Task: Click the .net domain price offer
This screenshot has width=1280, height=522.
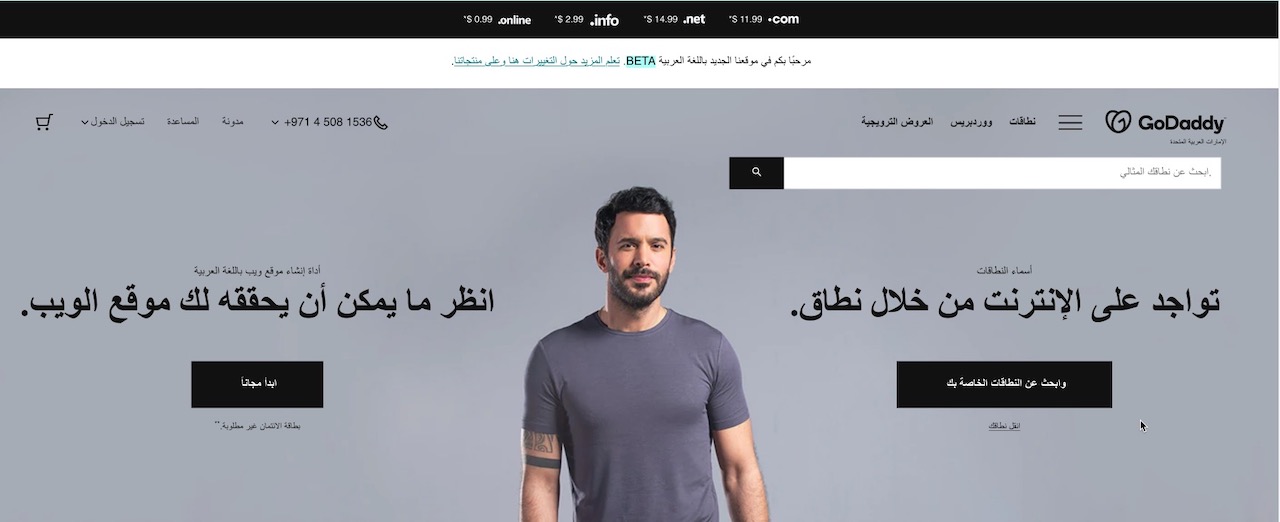Action: 675,19
